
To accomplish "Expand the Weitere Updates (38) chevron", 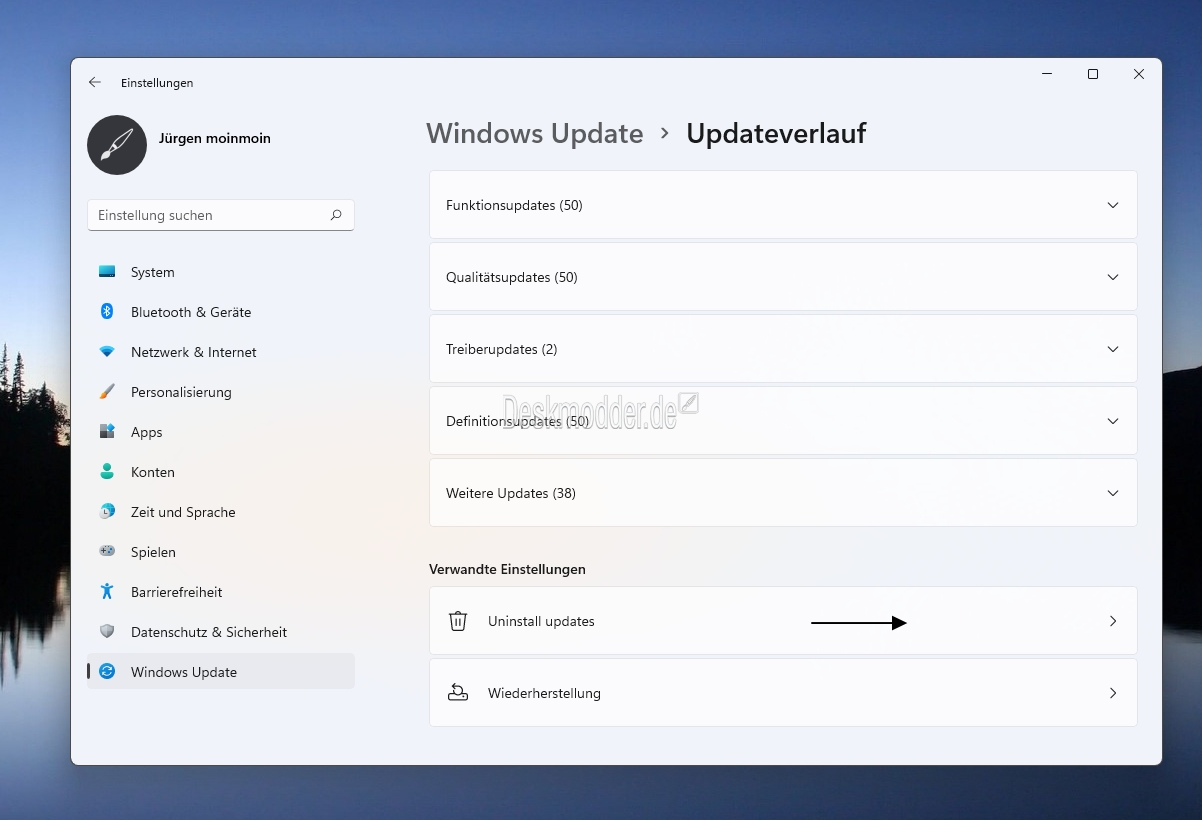I will (x=1113, y=493).
